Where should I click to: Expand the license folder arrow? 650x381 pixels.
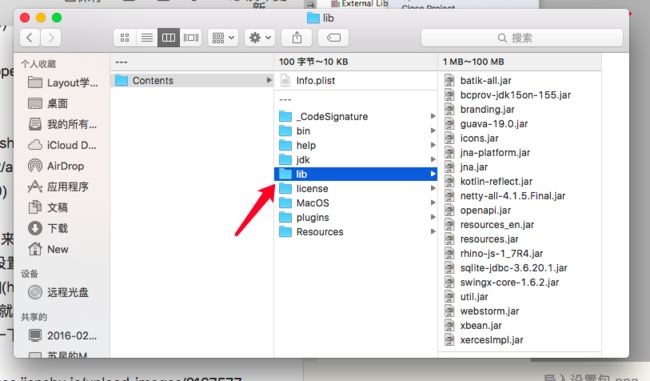tap(433, 188)
